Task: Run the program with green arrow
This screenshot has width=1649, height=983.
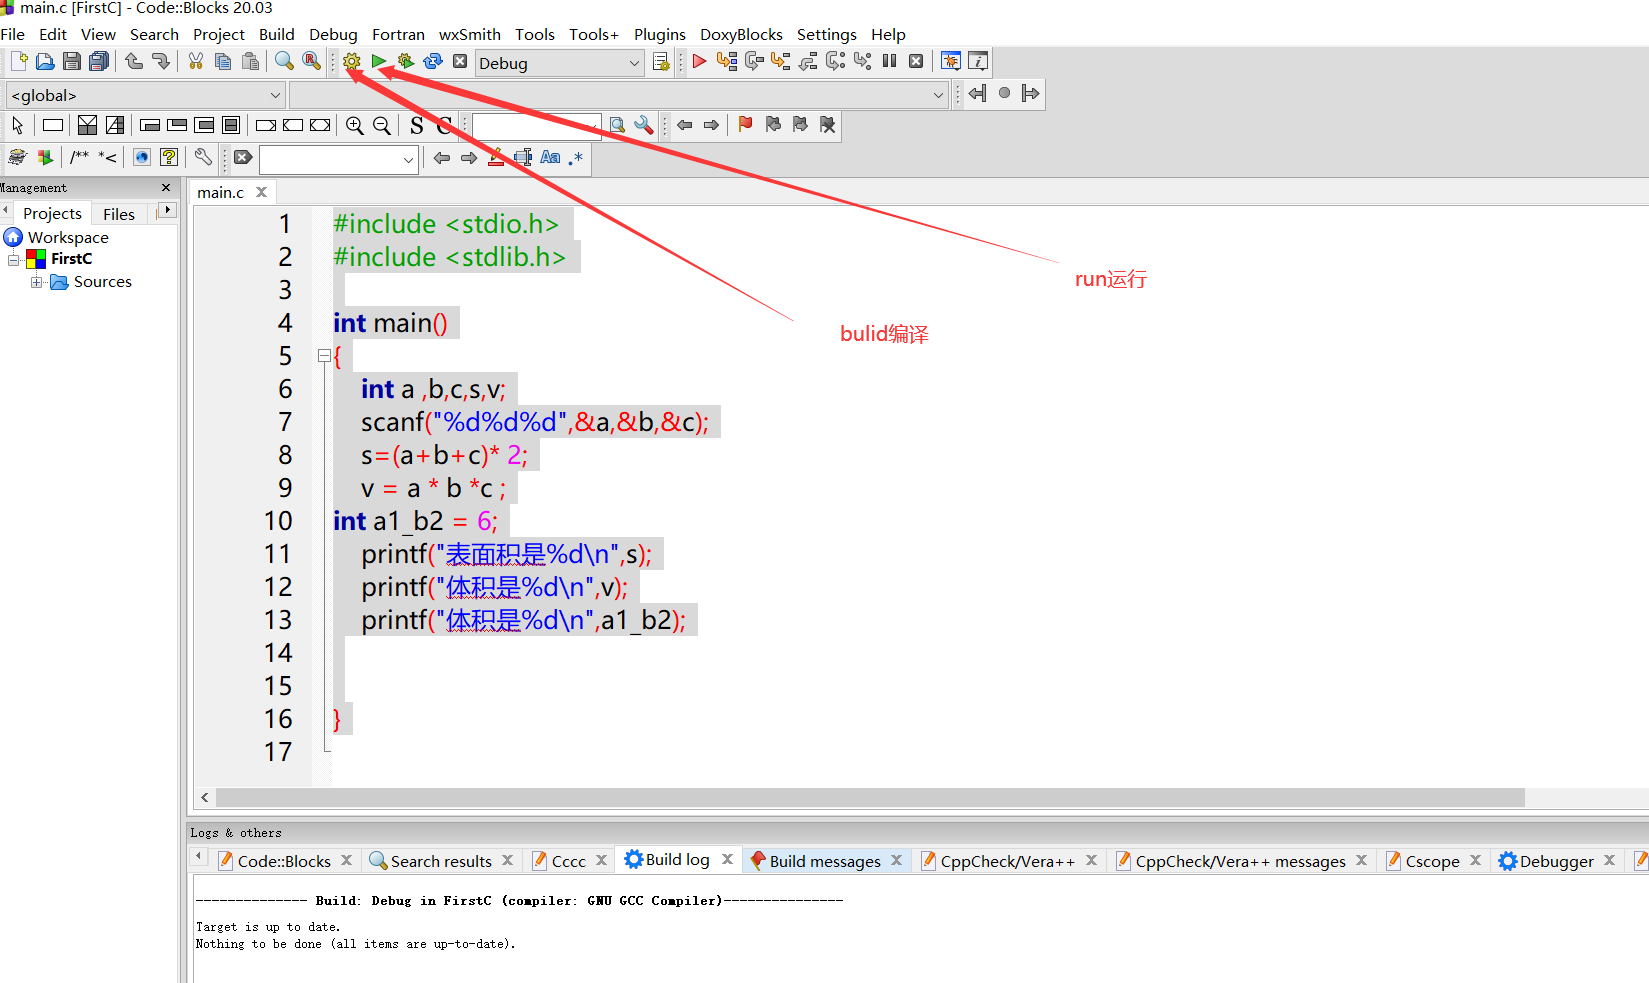Action: click(x=379, y=62)
